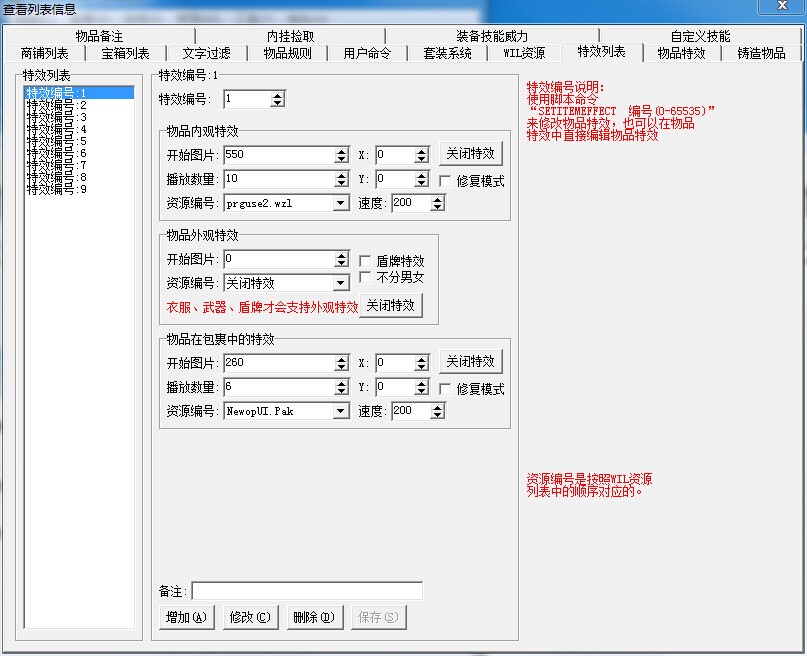This screenshot has width=807, height=656.
Task: Check the 盾牌特效 checkbox
Action: (x=365, y=261)
